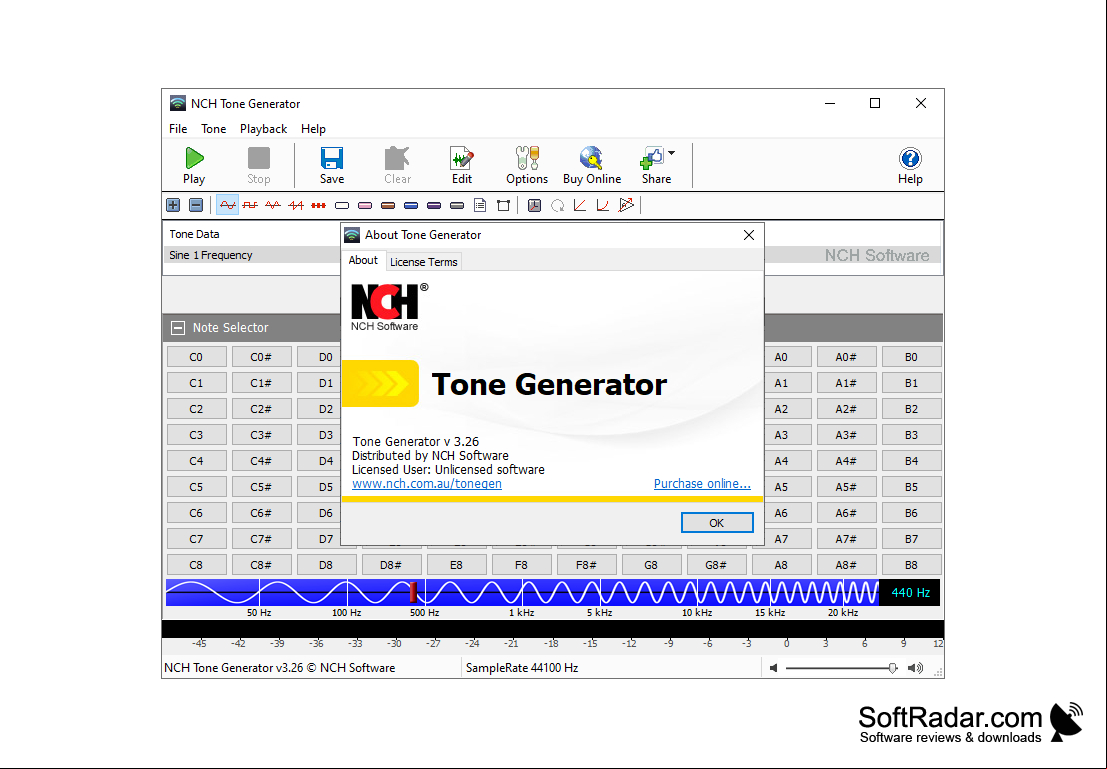Select the brown noise icon

pos(388,205)
